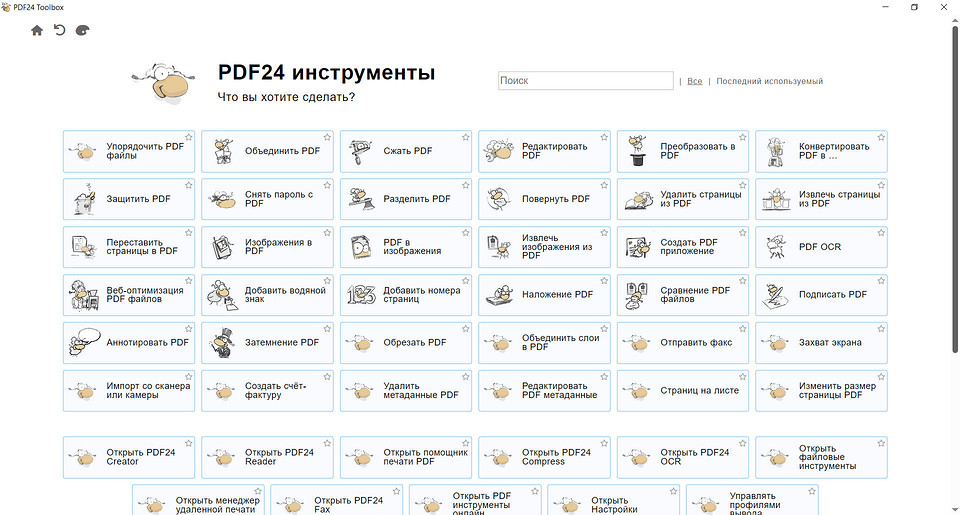
Task: Toggle the star on Подписать PDF tile
Action: tap(881, 280)
